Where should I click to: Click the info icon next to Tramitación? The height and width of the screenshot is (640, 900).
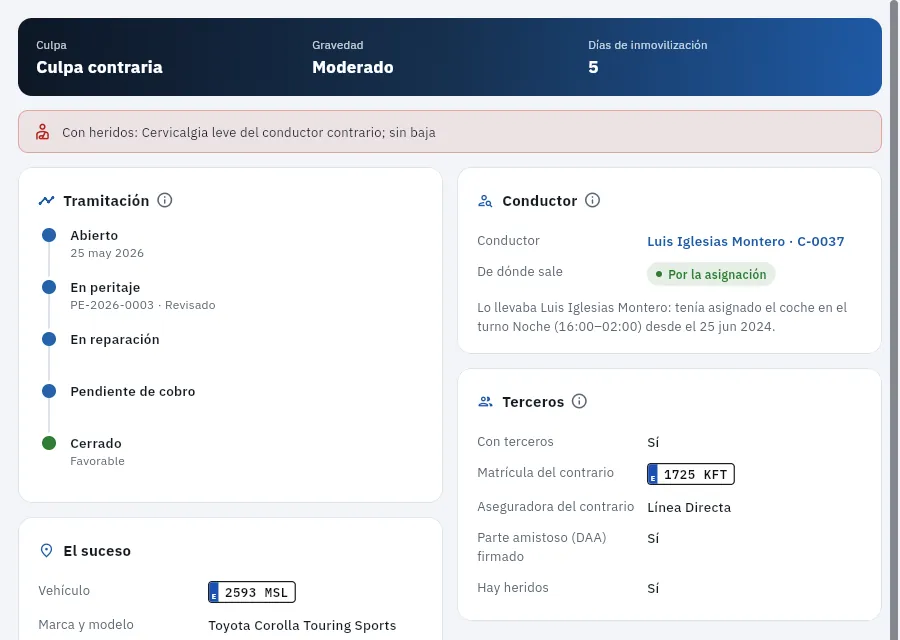pyautogui.click(x=165, y=200)
